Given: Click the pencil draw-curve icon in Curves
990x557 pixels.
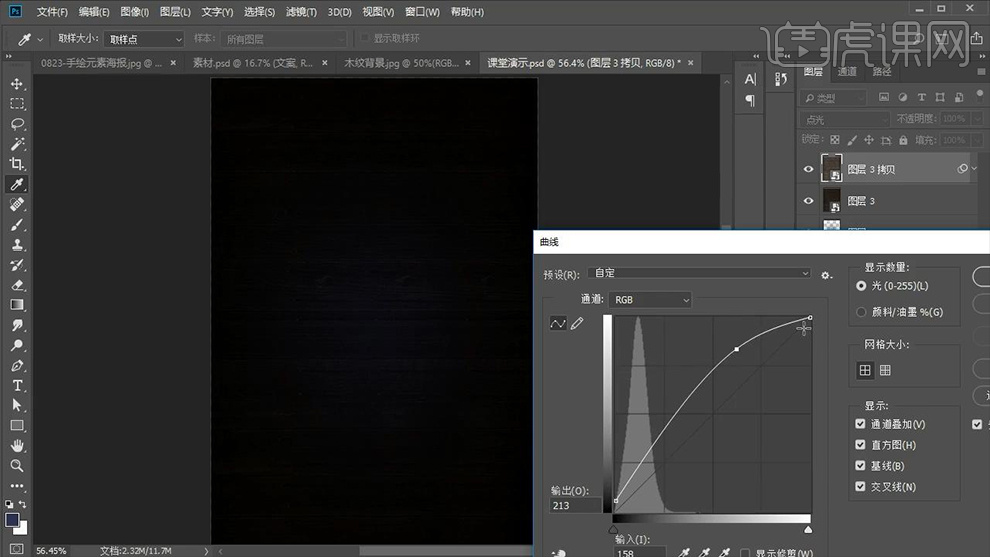Looking at the screenshot, I should [x=577, y=324].
